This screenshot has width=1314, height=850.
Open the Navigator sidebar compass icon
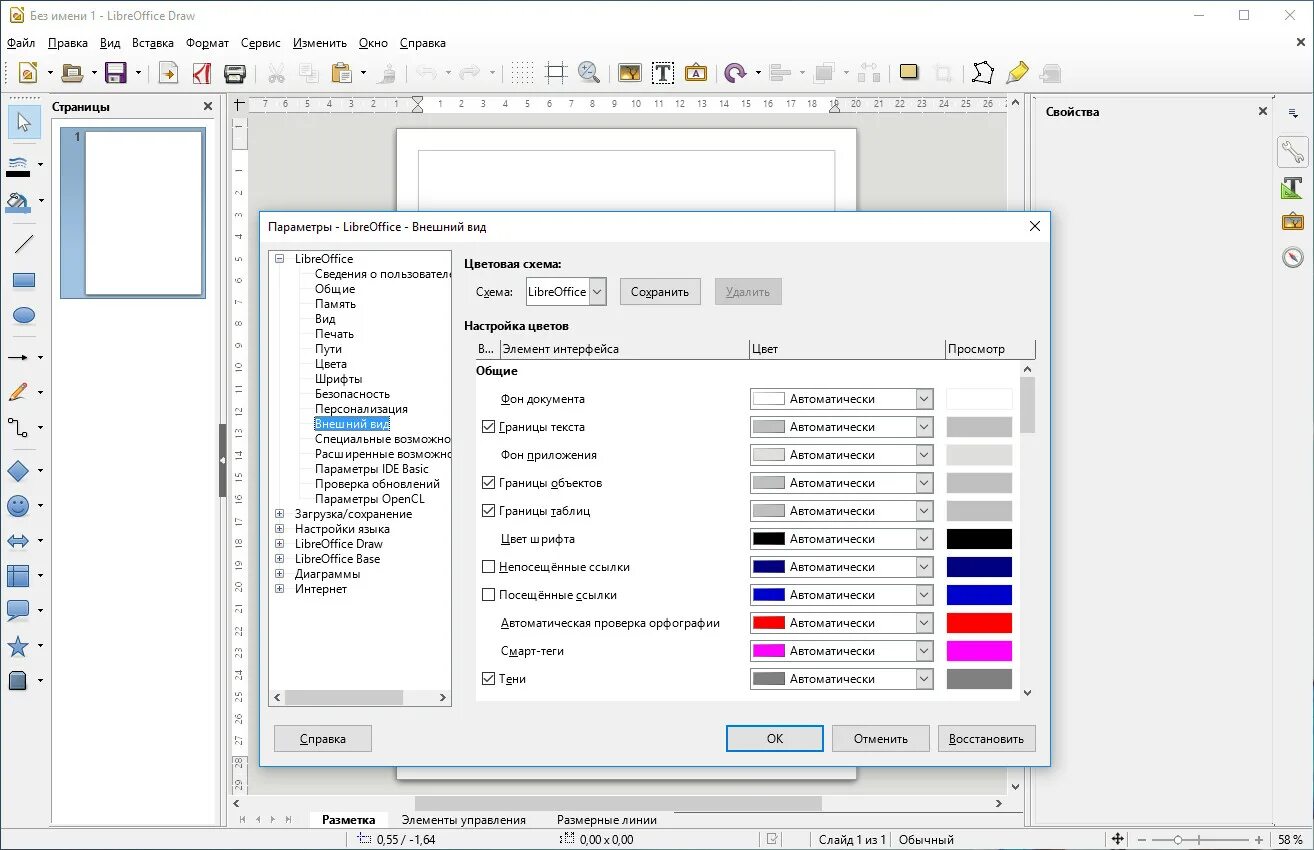[x=1293, y=257]
